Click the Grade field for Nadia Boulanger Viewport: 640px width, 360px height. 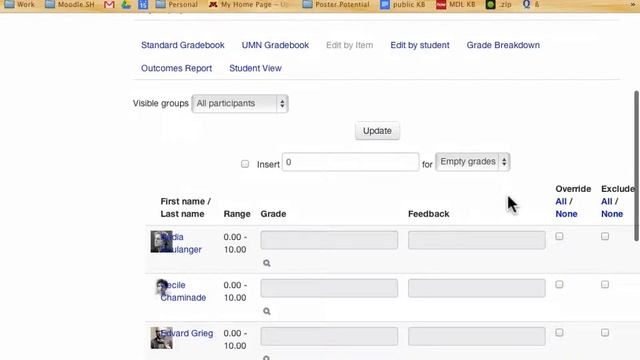click(x=329, y=240)
